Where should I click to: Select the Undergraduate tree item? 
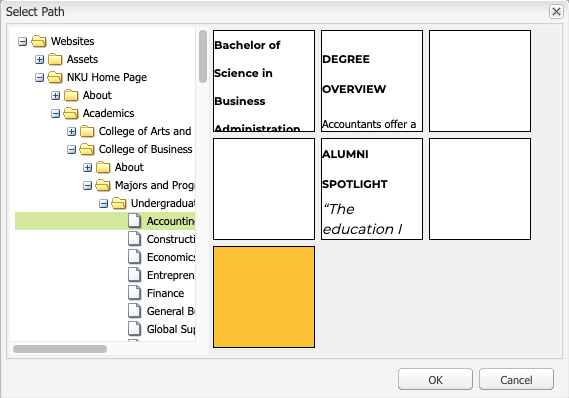[x=163, y=203]
